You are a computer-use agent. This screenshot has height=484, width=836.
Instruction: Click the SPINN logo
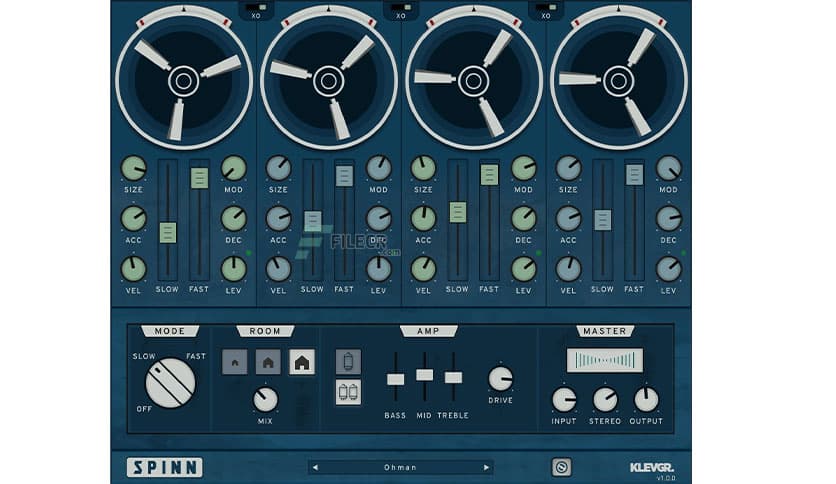coord(165,467)
